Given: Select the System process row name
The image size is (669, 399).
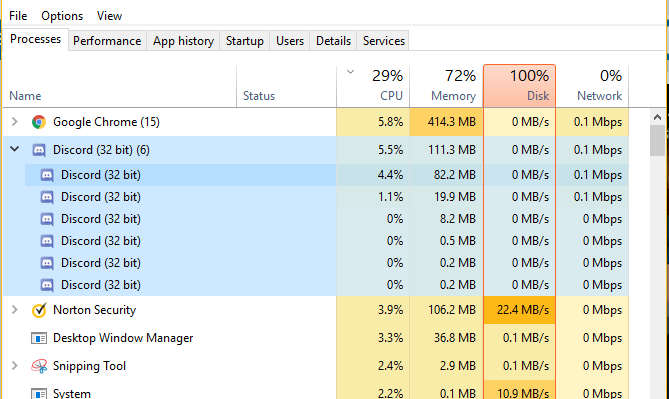Looking at the screenshot, I should [x=72, y=393].
